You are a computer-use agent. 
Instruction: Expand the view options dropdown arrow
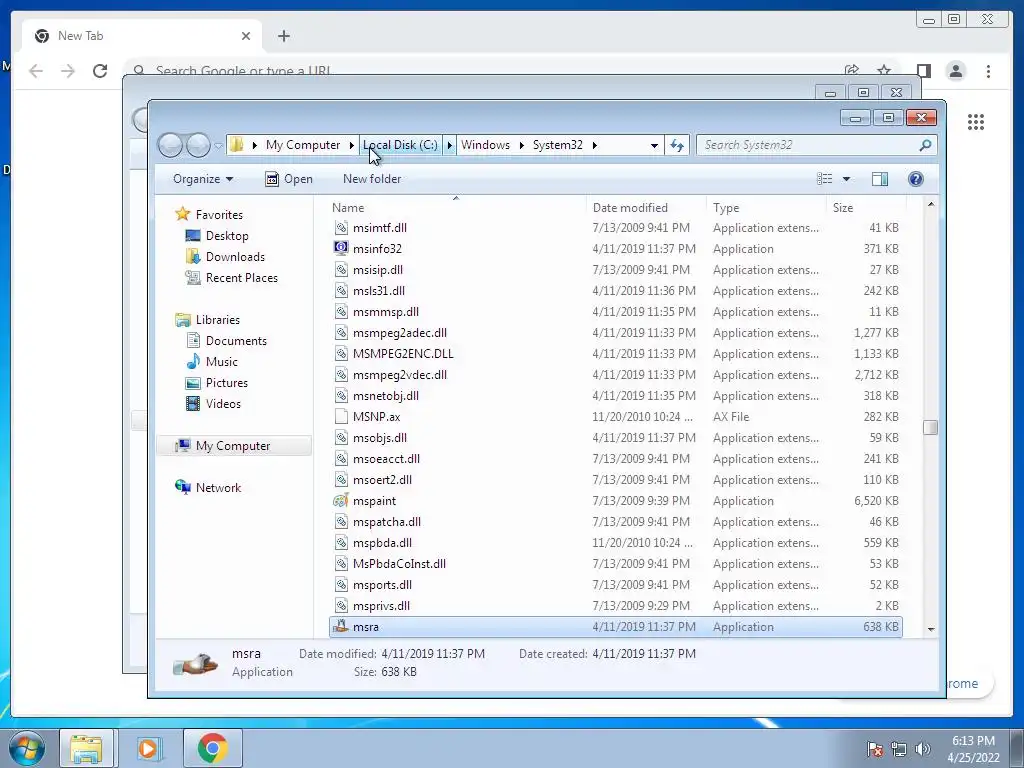coord(846,179)
